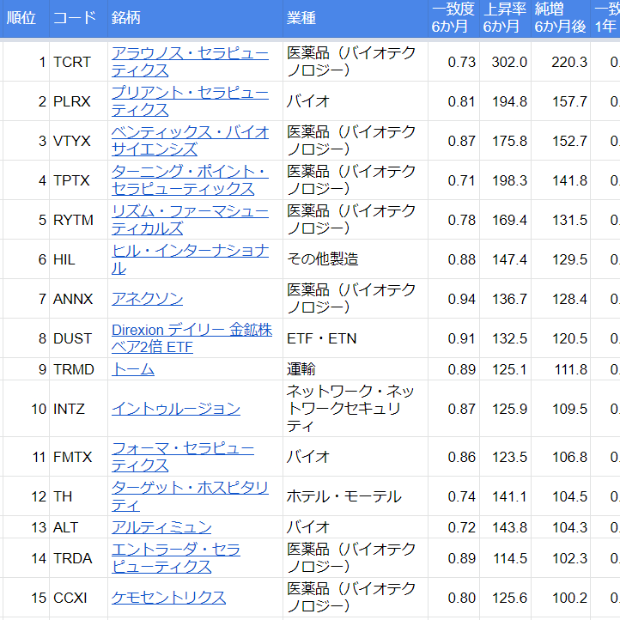The image size is (620, 620).
Task: Click the 0.91 match value for DUST
Action: pyautogui.click(x=461, y=339)
